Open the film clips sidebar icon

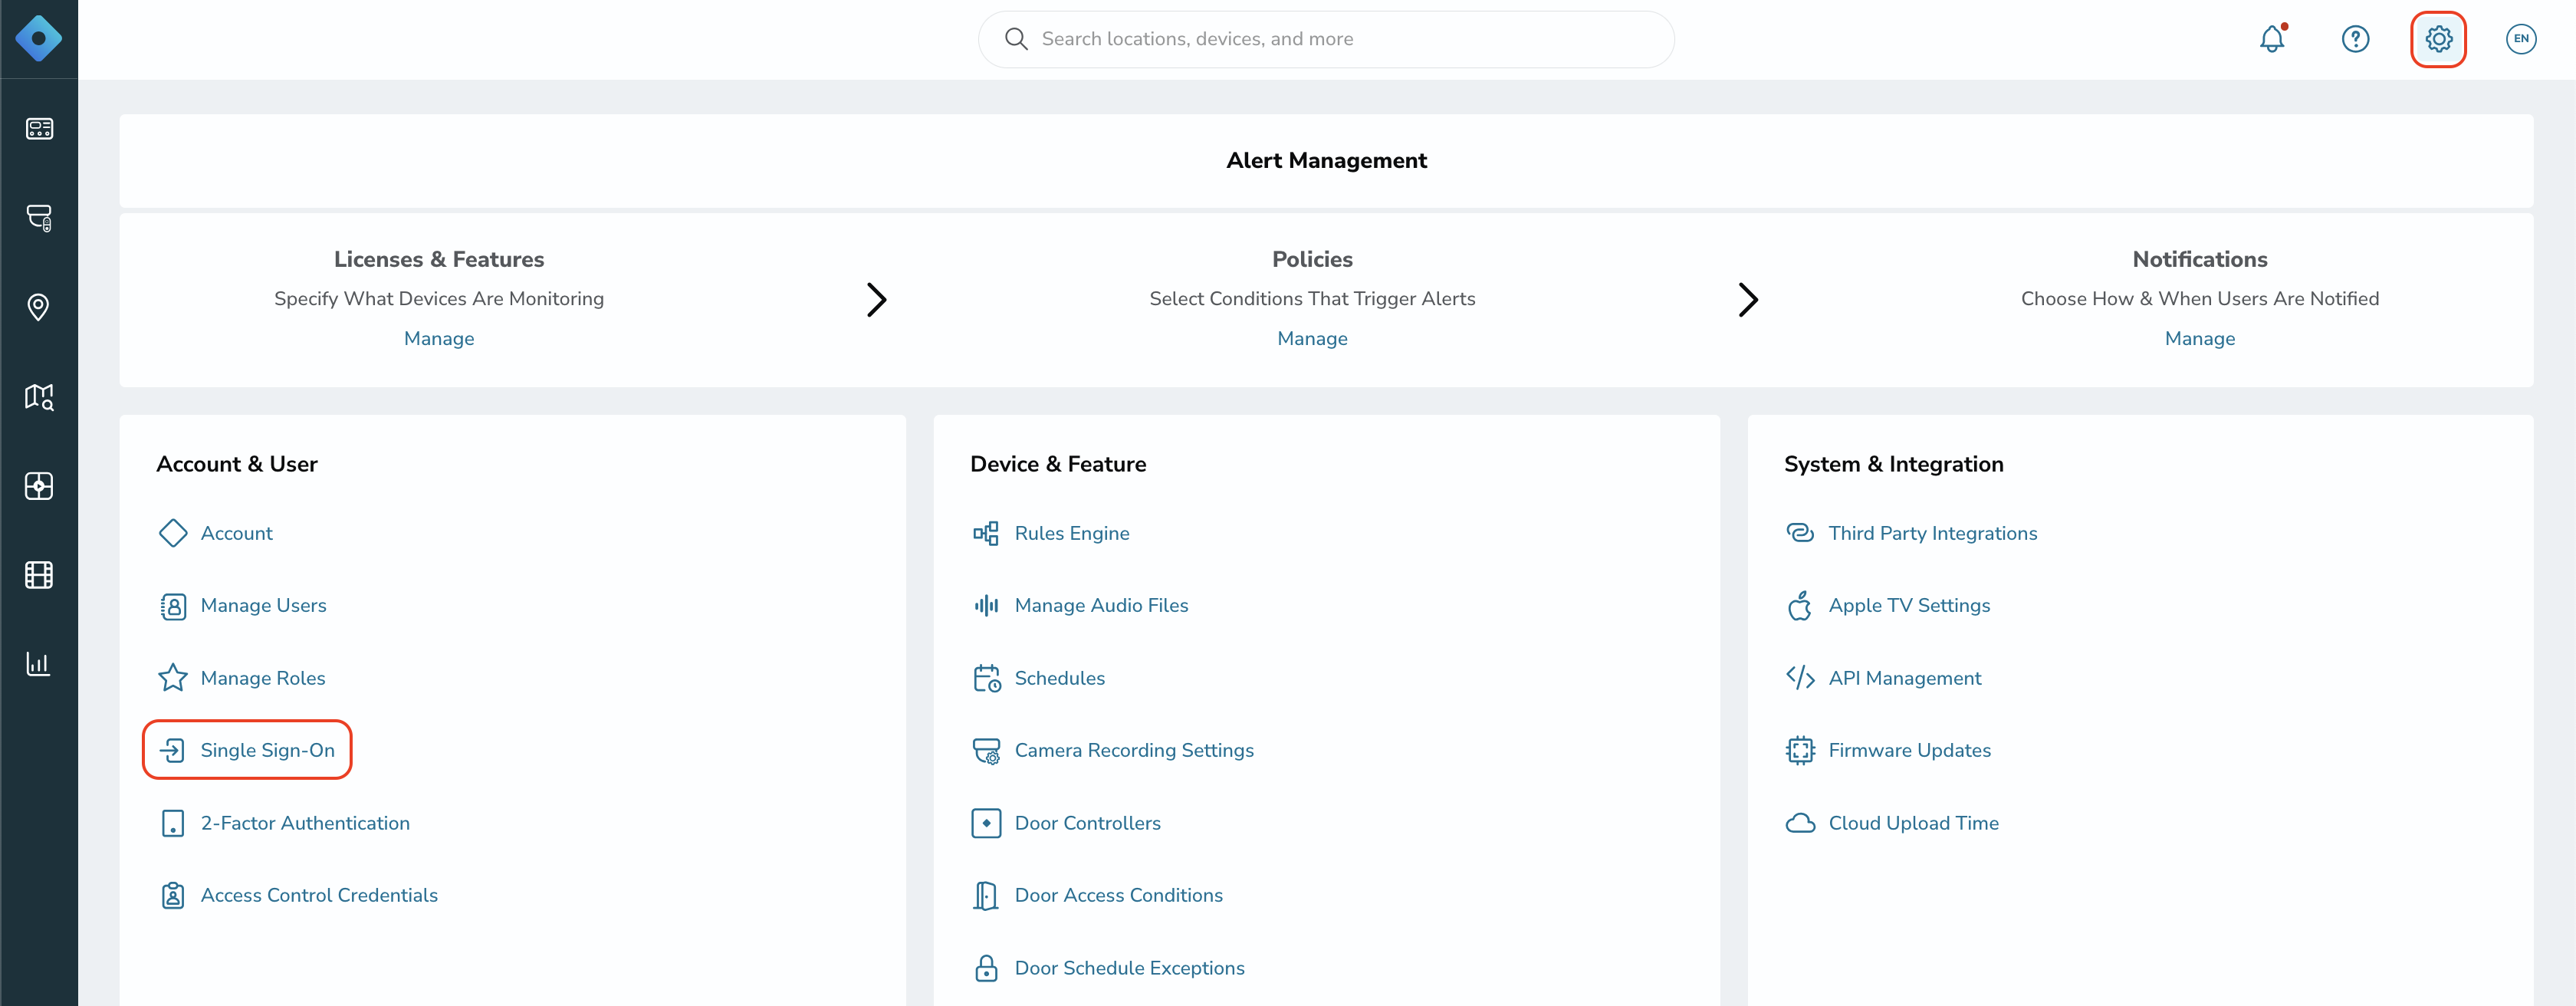(x=39, y=575)
